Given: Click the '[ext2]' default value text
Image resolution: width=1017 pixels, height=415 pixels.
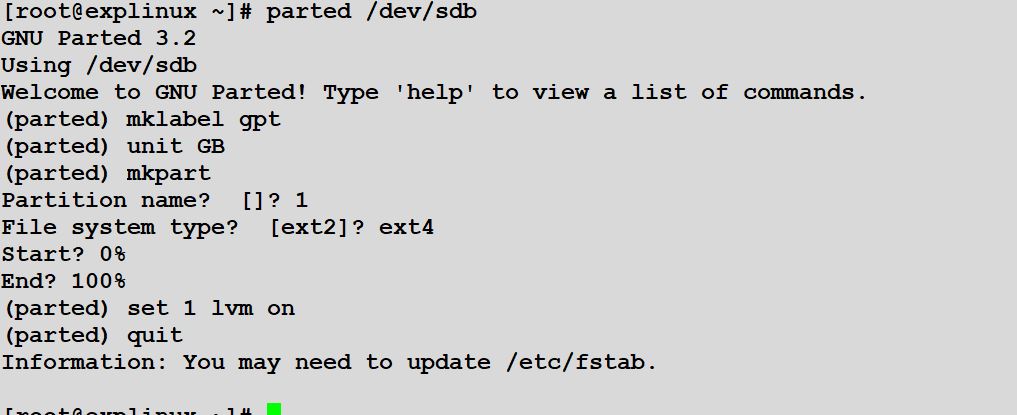Looking at the screenshot, I should coord(310,228).
